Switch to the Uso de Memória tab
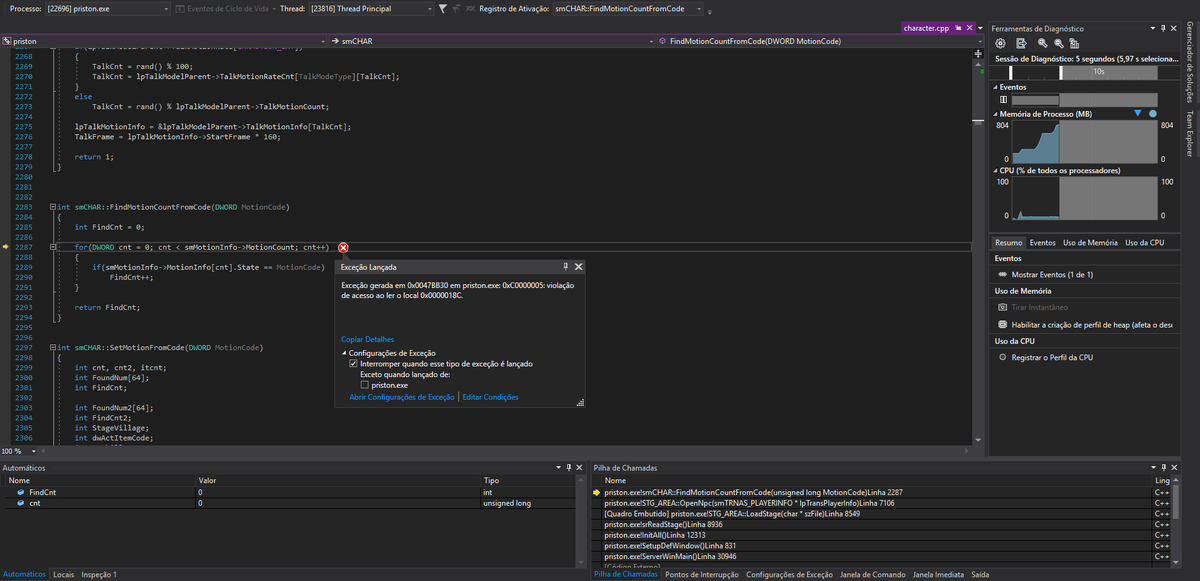Image resolution: width=1200 pixels, height=581 pixels. pyautogui.click(x=1089, y=242)
